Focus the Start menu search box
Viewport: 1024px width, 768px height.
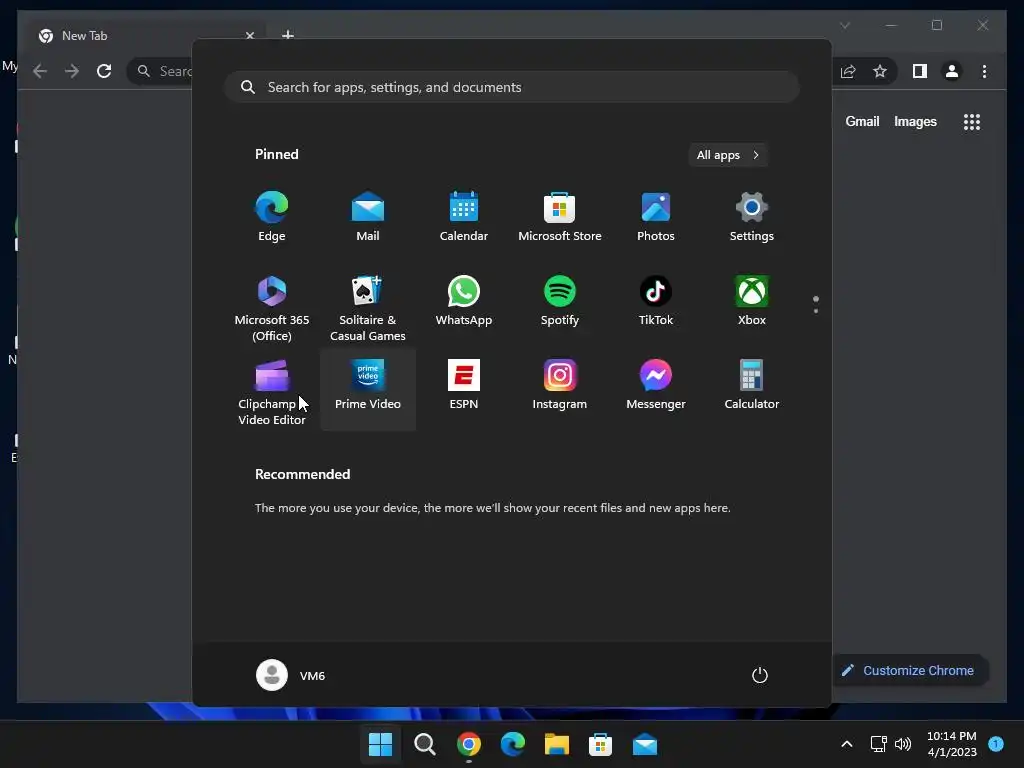coord(512,87)
